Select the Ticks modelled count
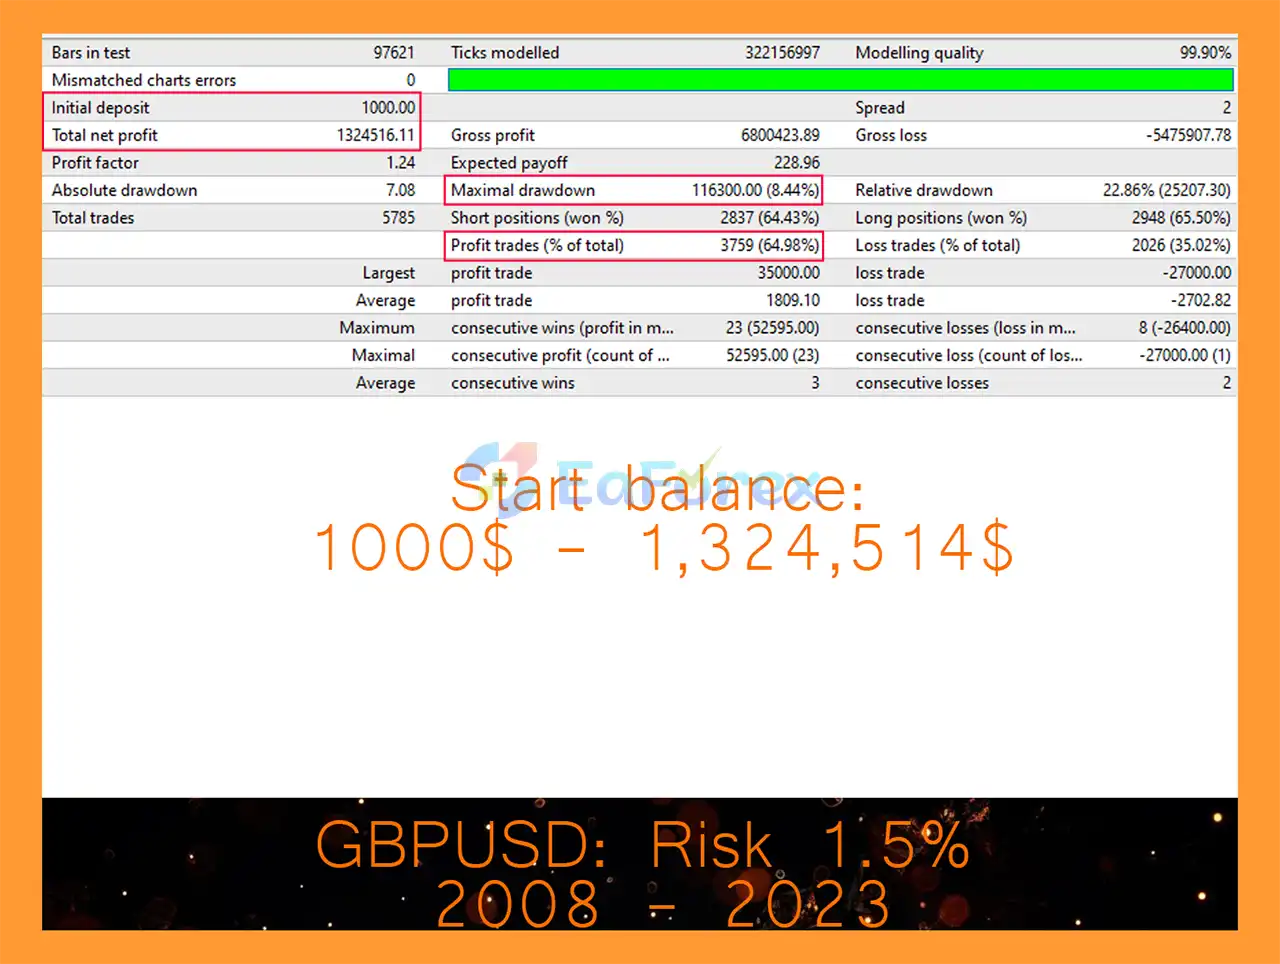Screen dimensions: 1280x964 [x=781, y=53]
